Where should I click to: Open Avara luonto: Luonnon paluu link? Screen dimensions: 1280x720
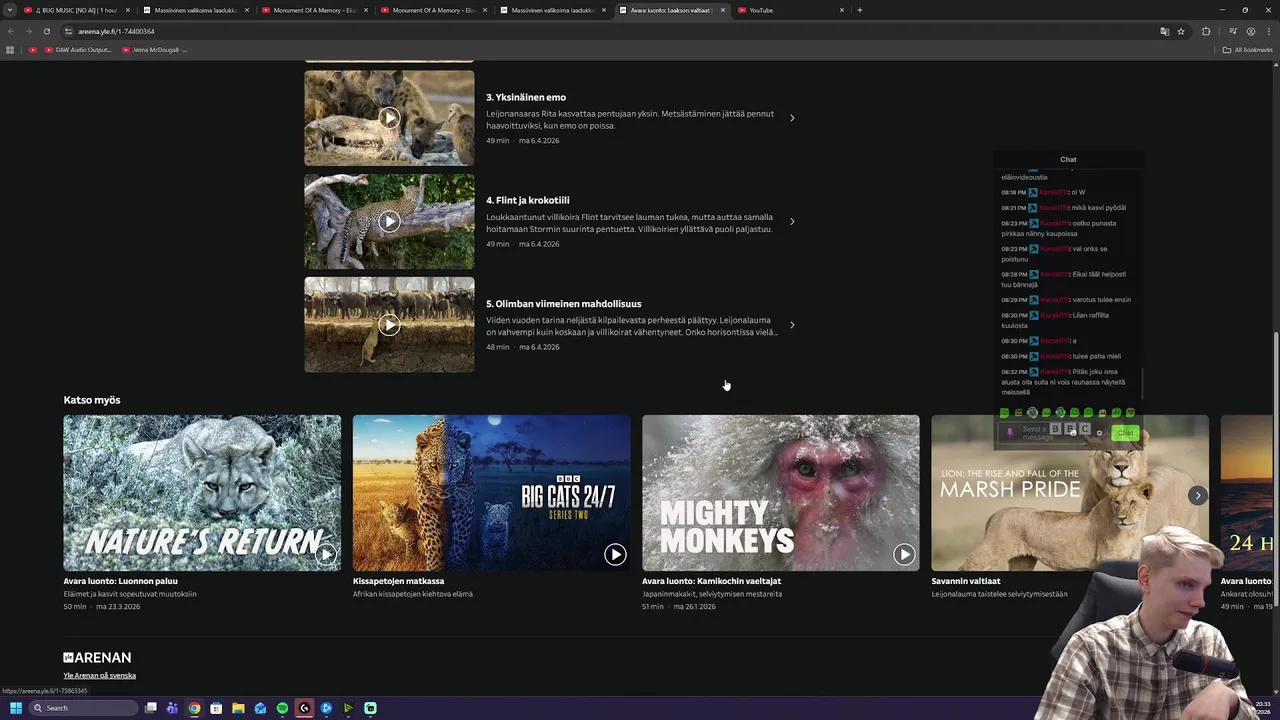coord(121,581)
